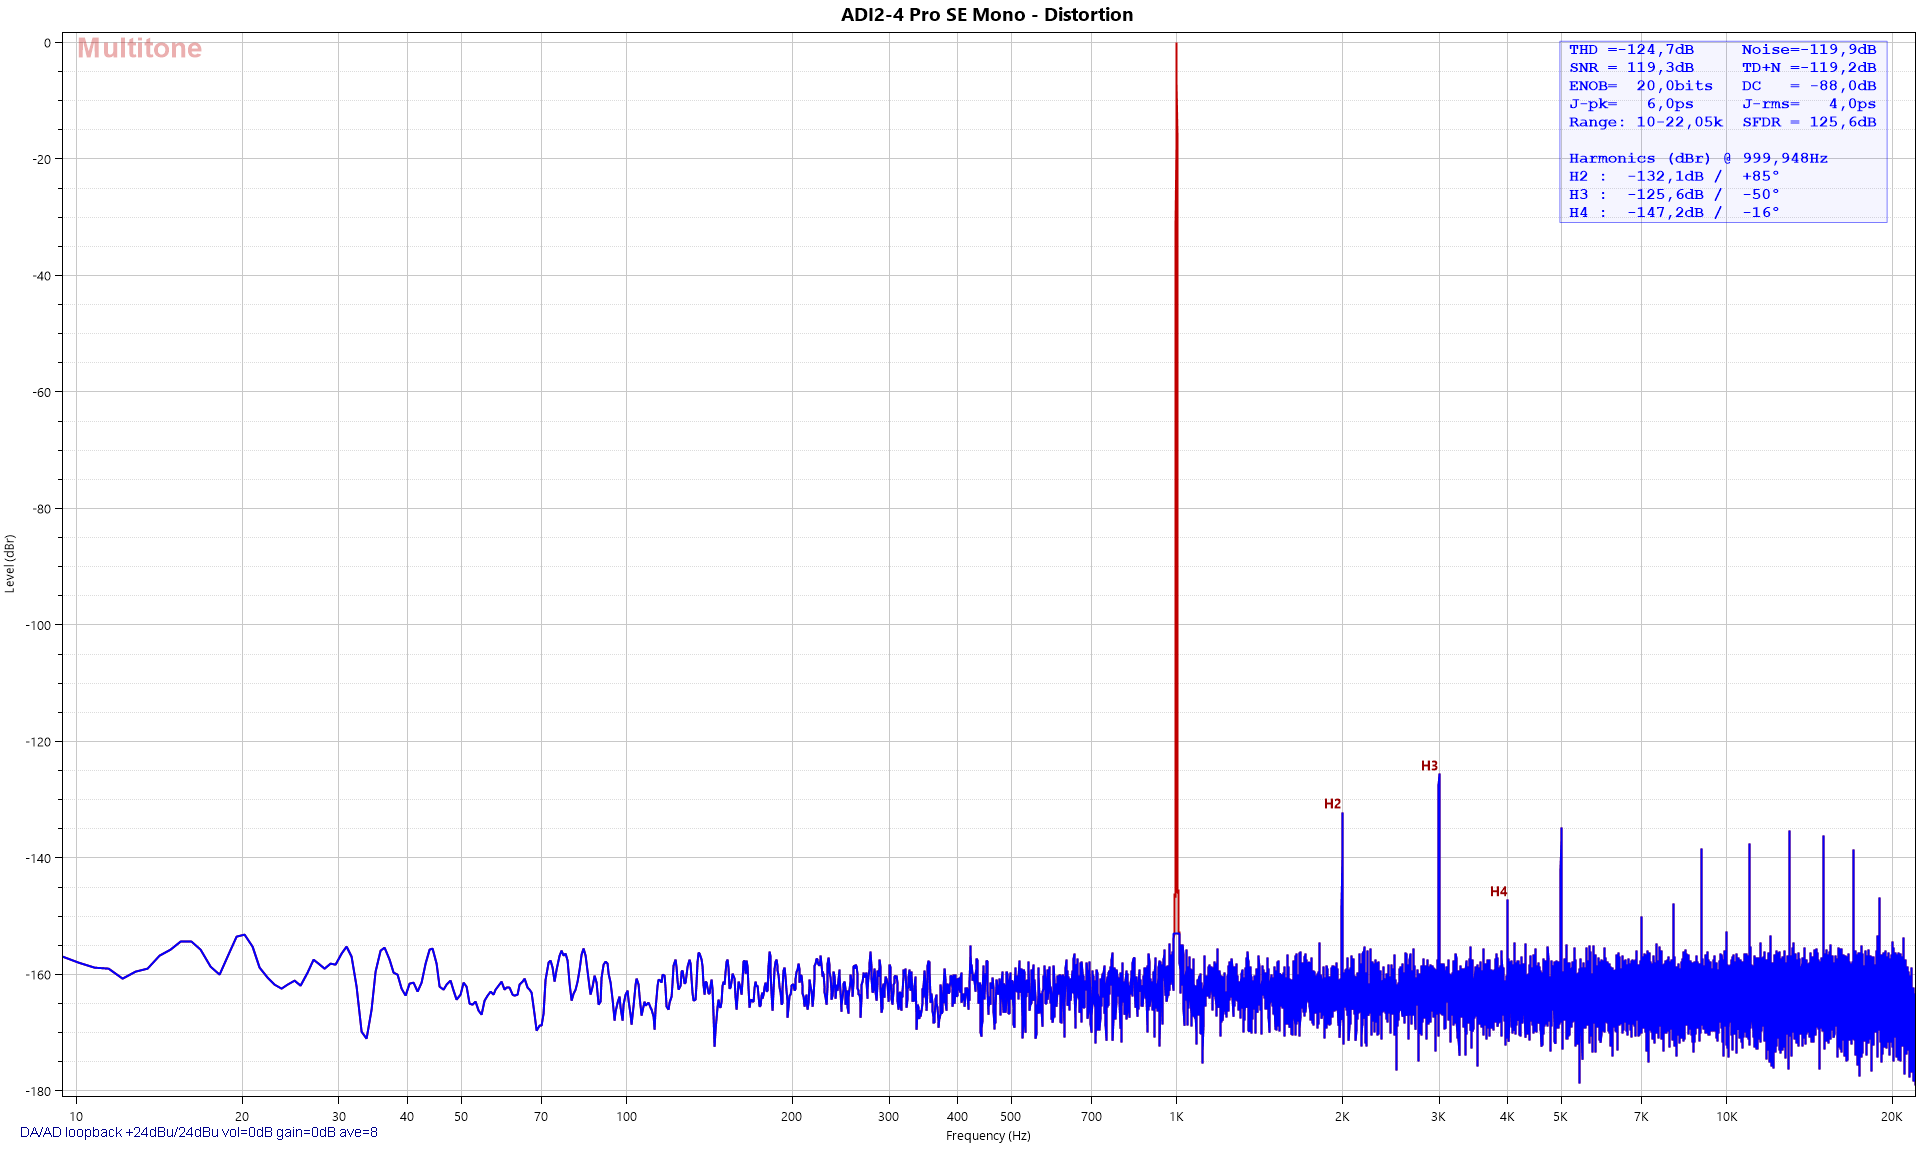This screenshot has height=1151, width=1920.
Task: Click the 500 tick on the frequency axis
Action: point(1011,1117)
